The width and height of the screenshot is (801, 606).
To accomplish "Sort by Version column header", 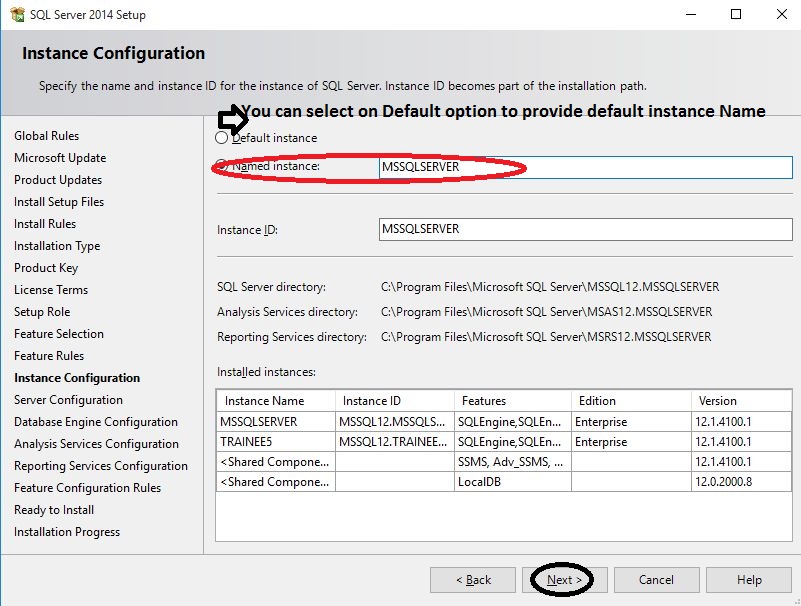I will point(742,401).
